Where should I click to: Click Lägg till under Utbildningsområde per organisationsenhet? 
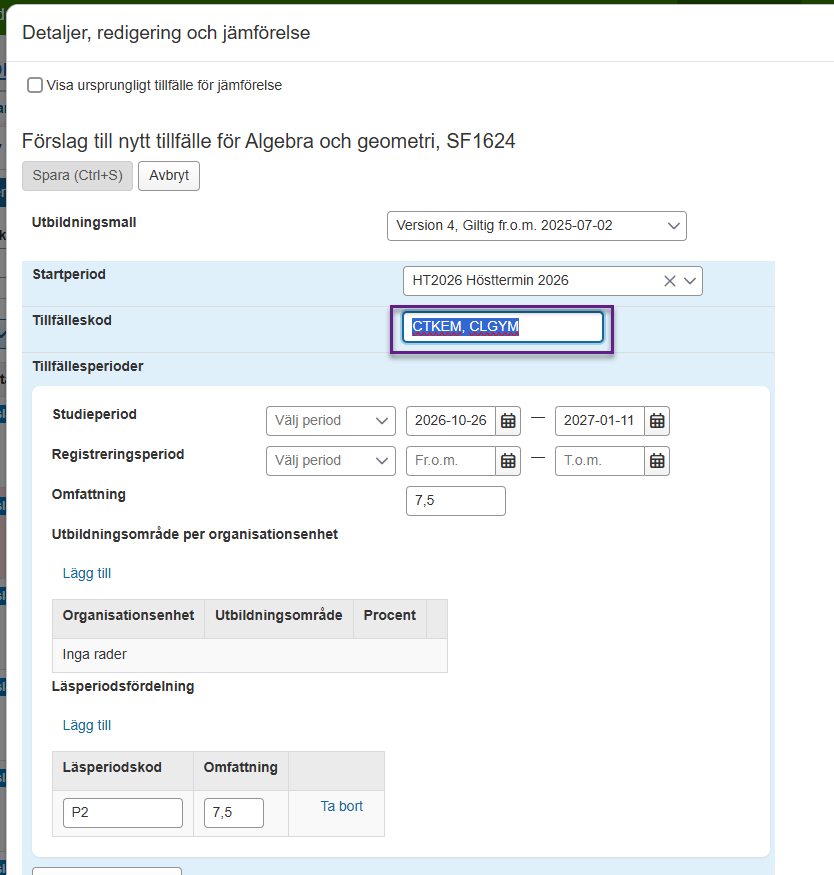pos(87,573)
